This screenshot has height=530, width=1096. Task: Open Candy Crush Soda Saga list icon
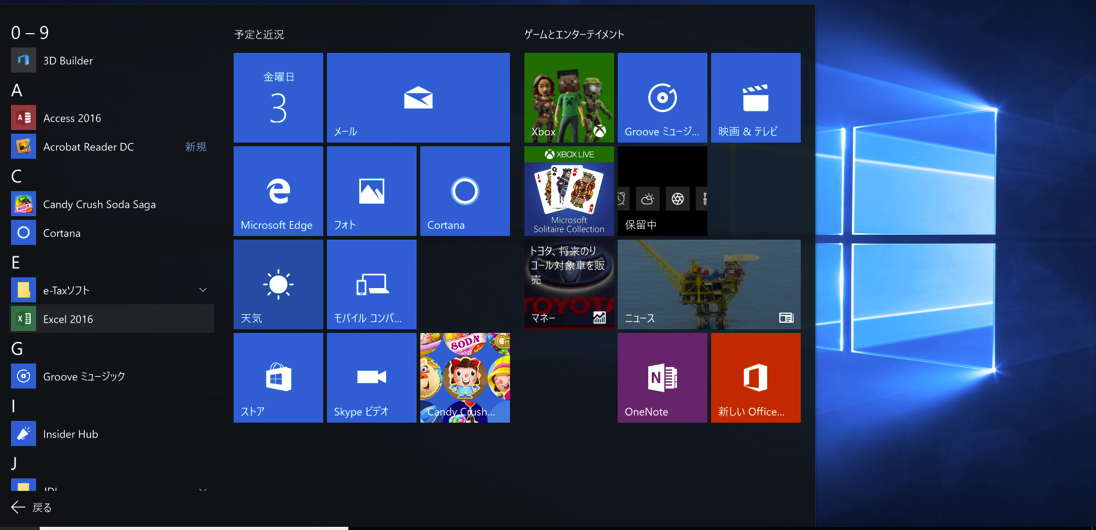tap(24, 204)
